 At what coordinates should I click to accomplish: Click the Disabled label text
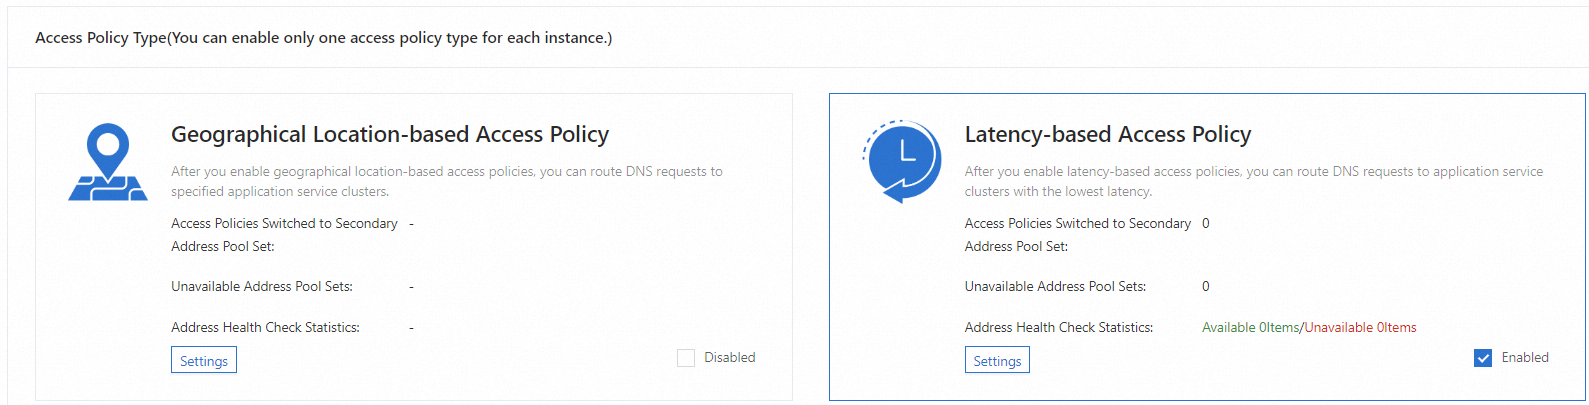pos(729,357)
